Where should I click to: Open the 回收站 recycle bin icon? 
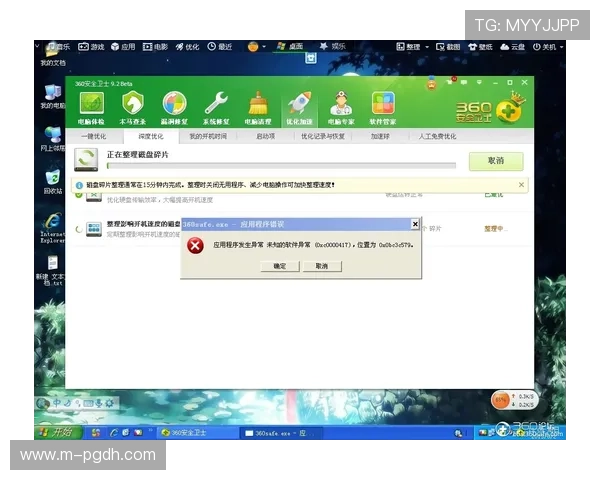[x=53, y=182]
